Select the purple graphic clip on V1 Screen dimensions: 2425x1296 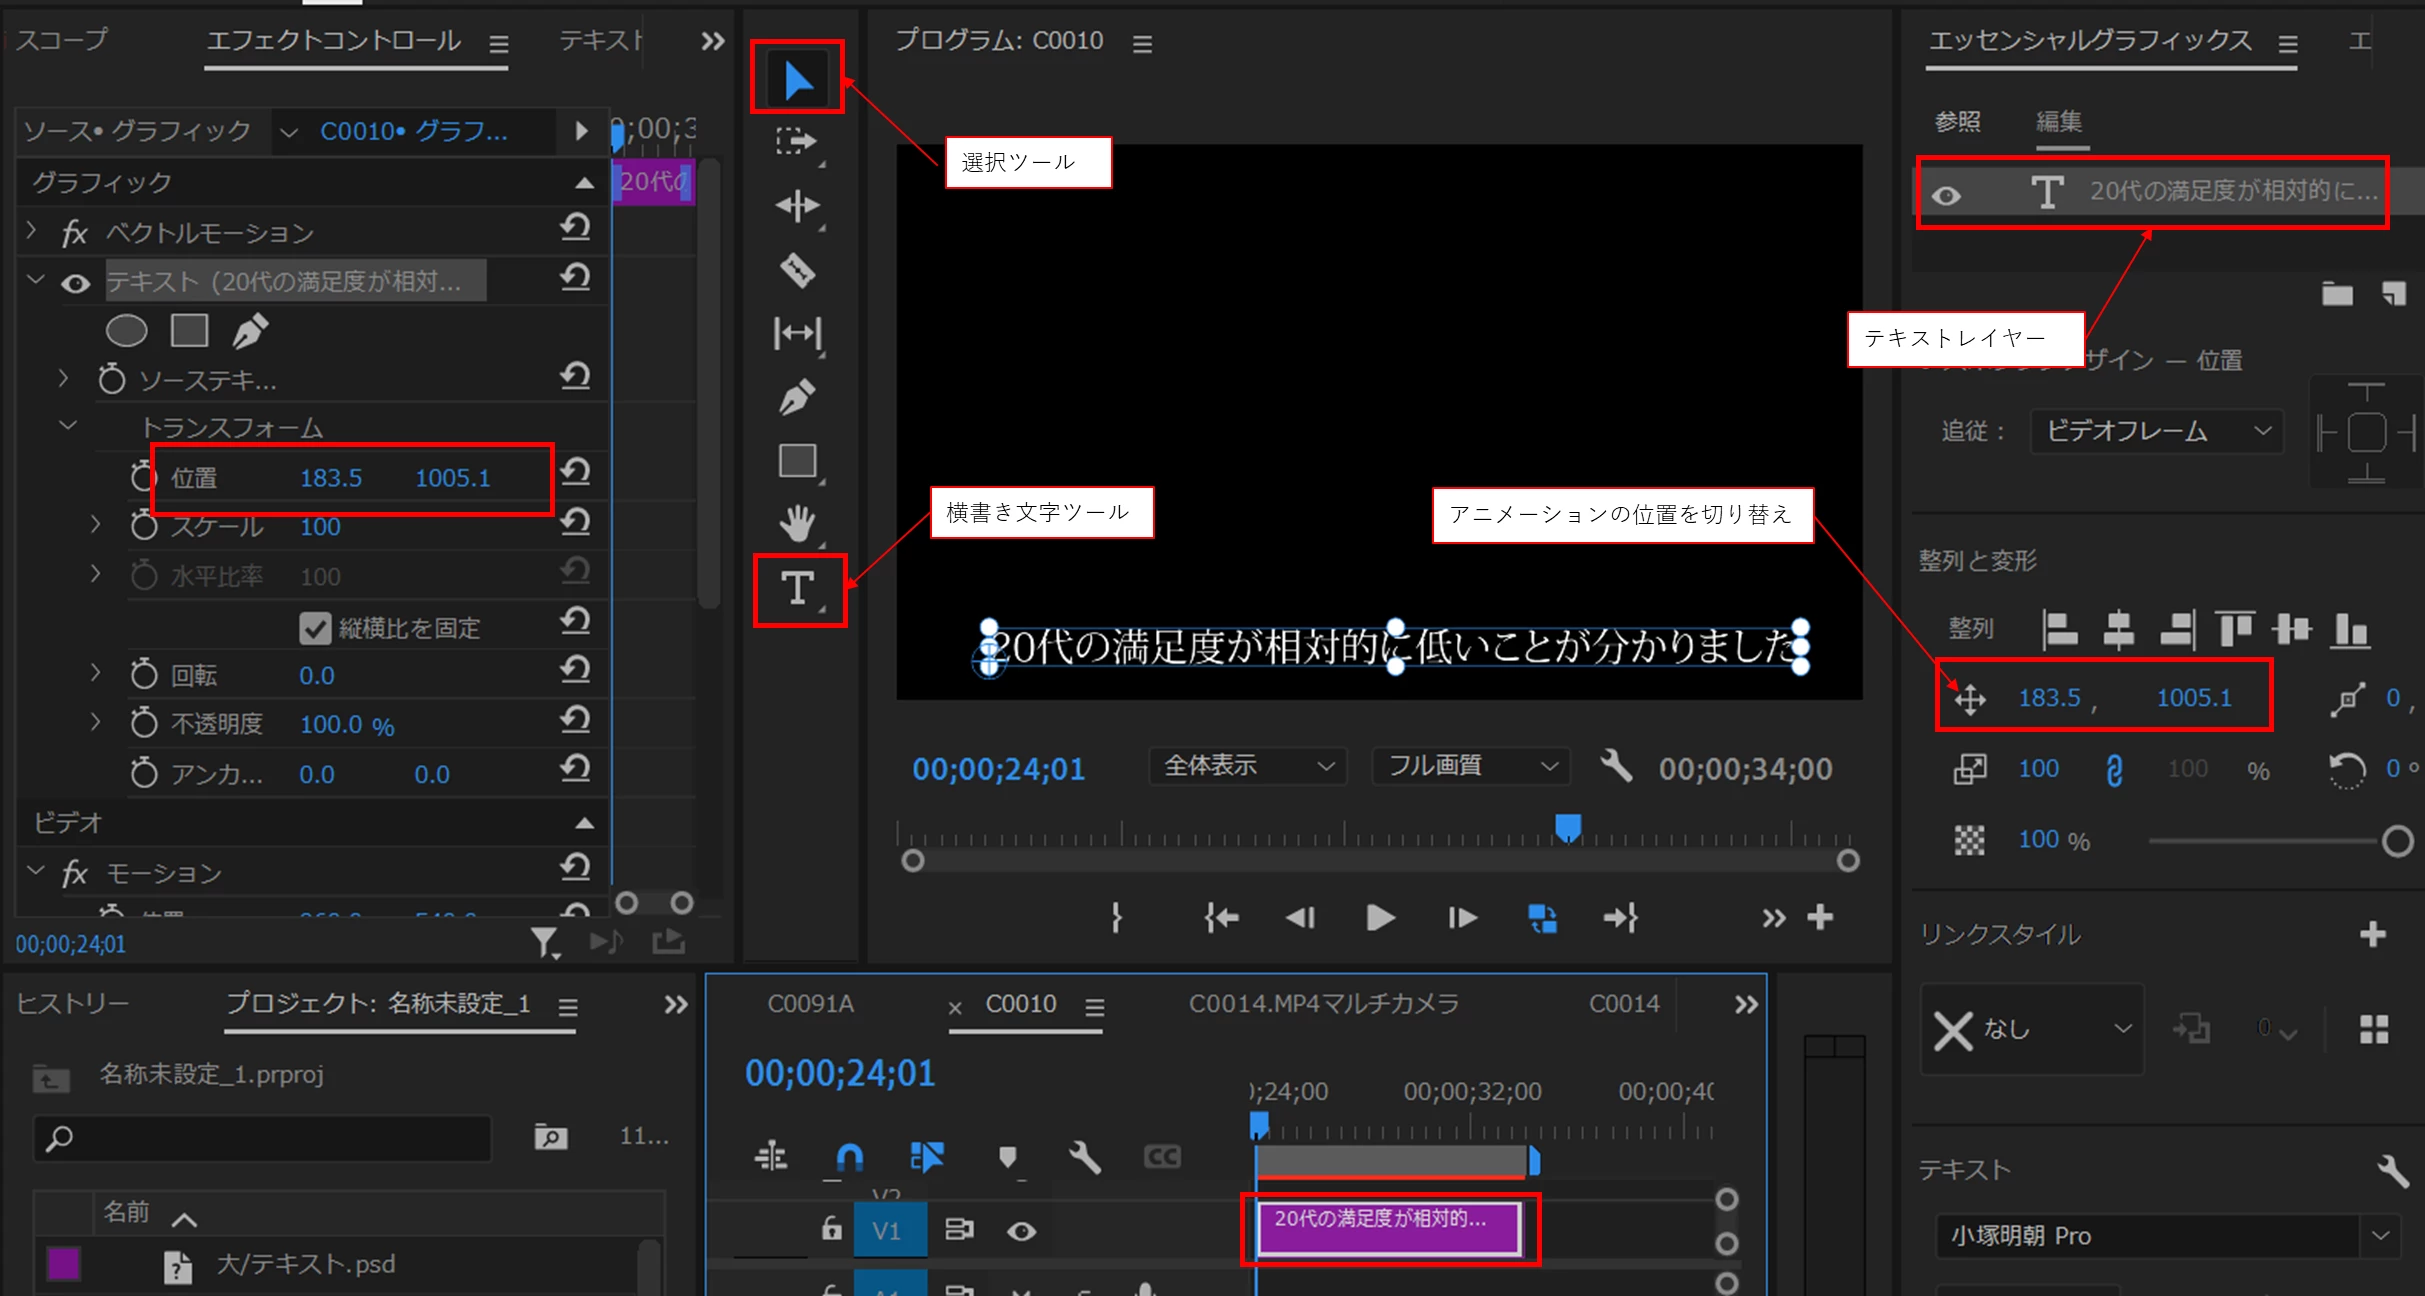(1388, 1228)
